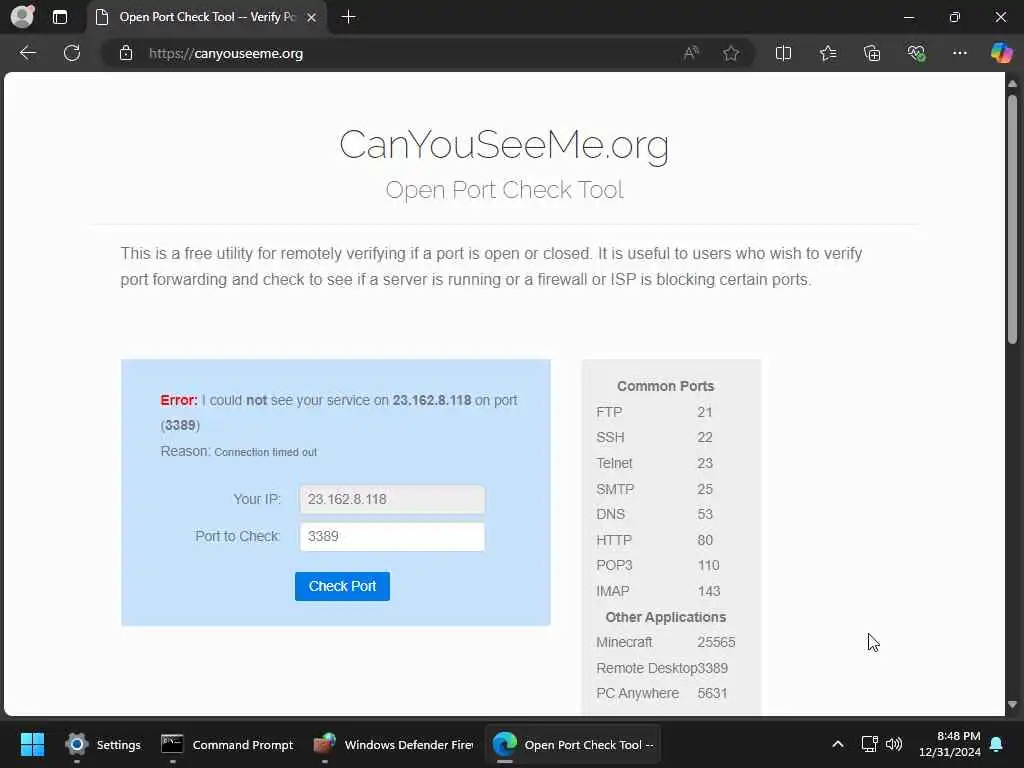Show hidden system tray icons
Screen dimensions: 1024x768
[x=838, y=744]
